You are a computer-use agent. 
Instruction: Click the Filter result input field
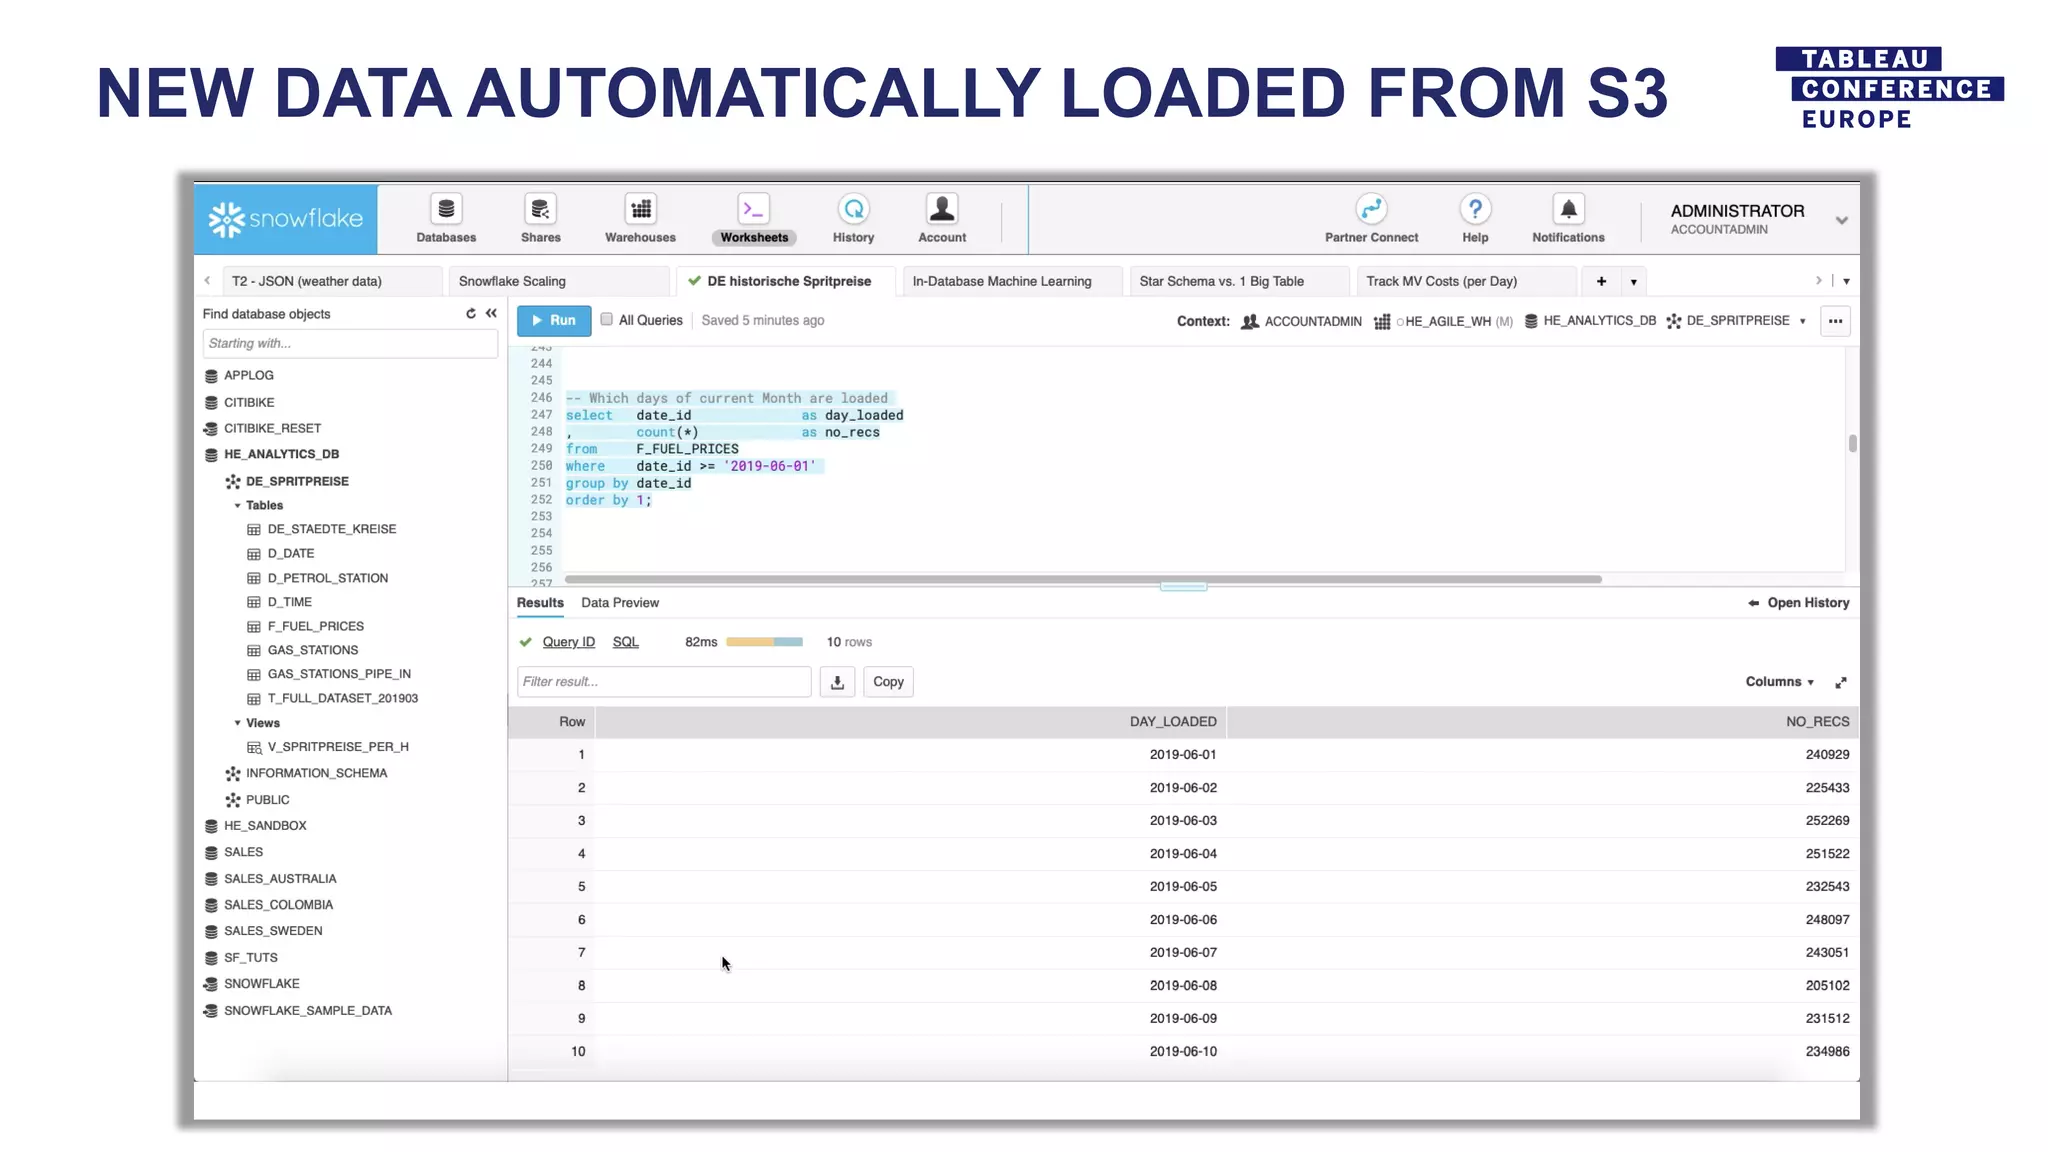pyautogui.click(x=663, y=682)
